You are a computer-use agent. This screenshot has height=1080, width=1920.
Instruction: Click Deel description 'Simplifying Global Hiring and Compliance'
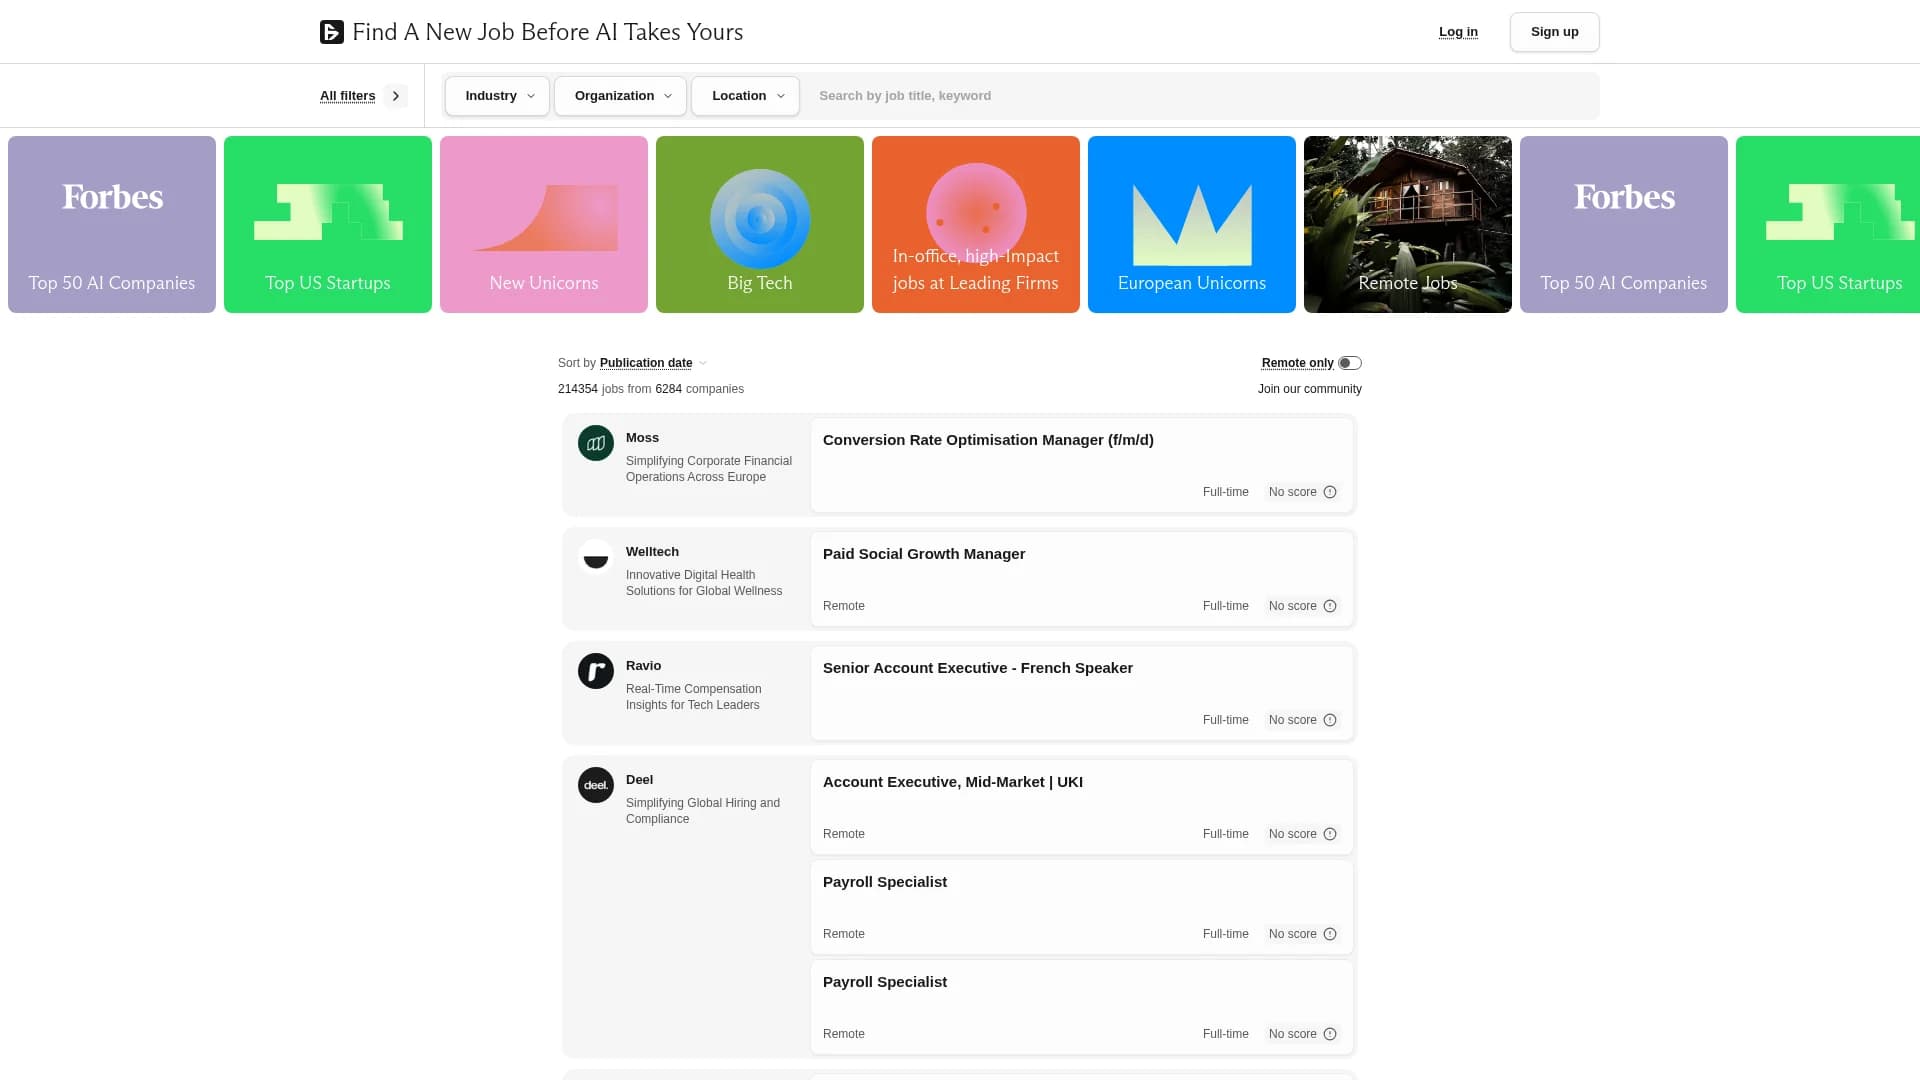pyautogui.click(x=703, y=811)
